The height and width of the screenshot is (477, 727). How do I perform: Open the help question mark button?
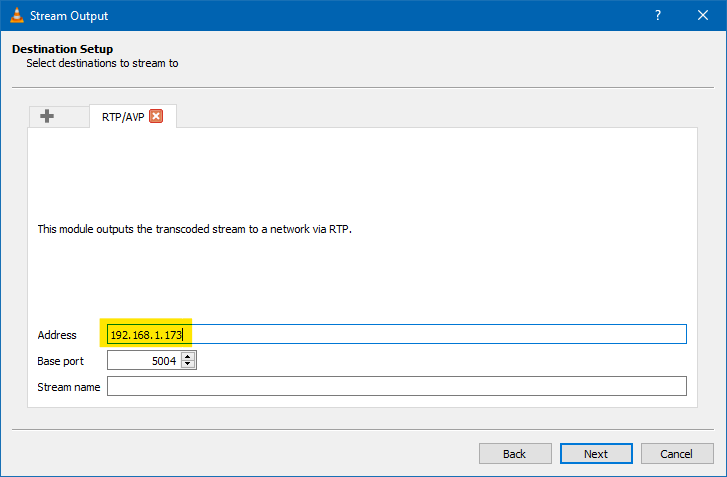tap(658, 16)
